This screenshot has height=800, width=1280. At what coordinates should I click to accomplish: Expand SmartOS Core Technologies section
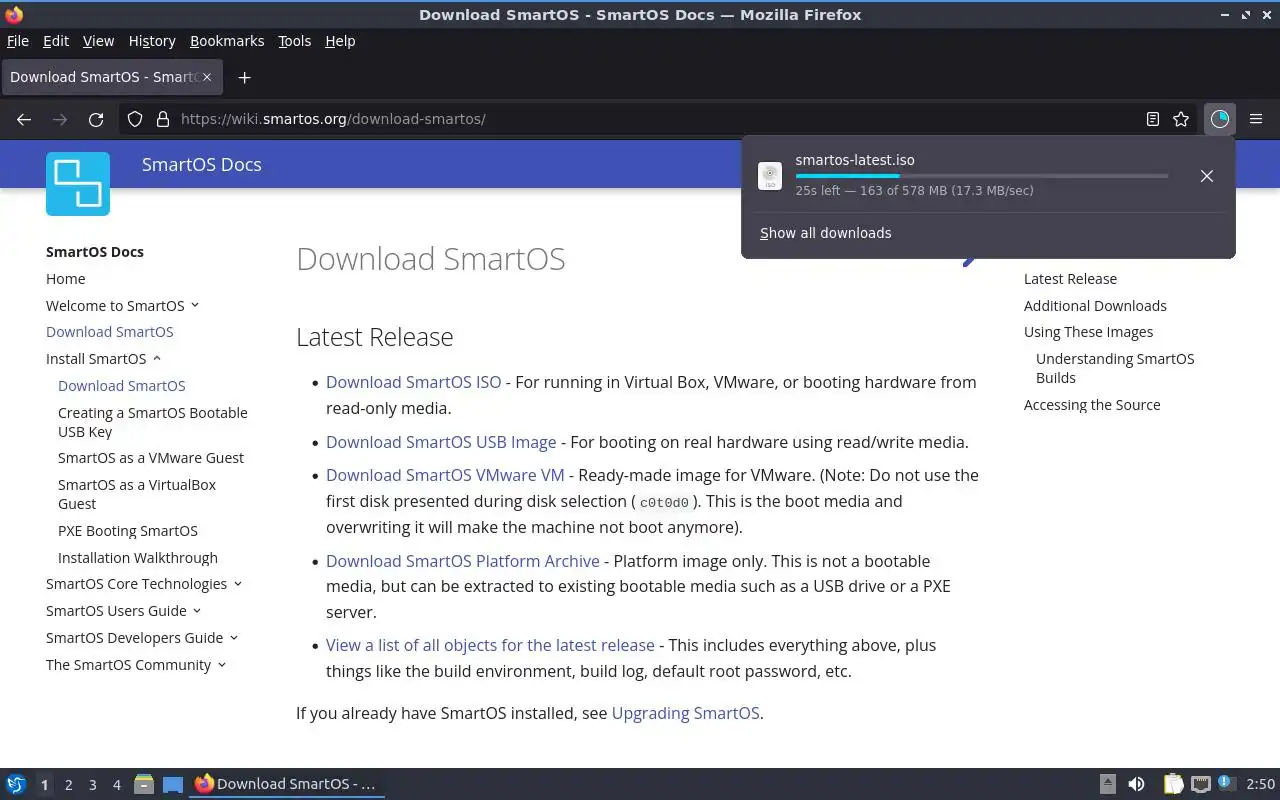(x=237, y=584)
